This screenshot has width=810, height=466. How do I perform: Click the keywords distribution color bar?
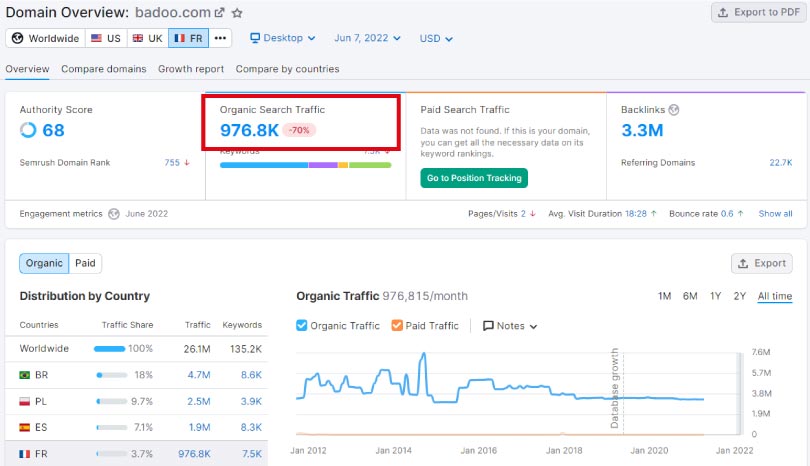[305, 165]
